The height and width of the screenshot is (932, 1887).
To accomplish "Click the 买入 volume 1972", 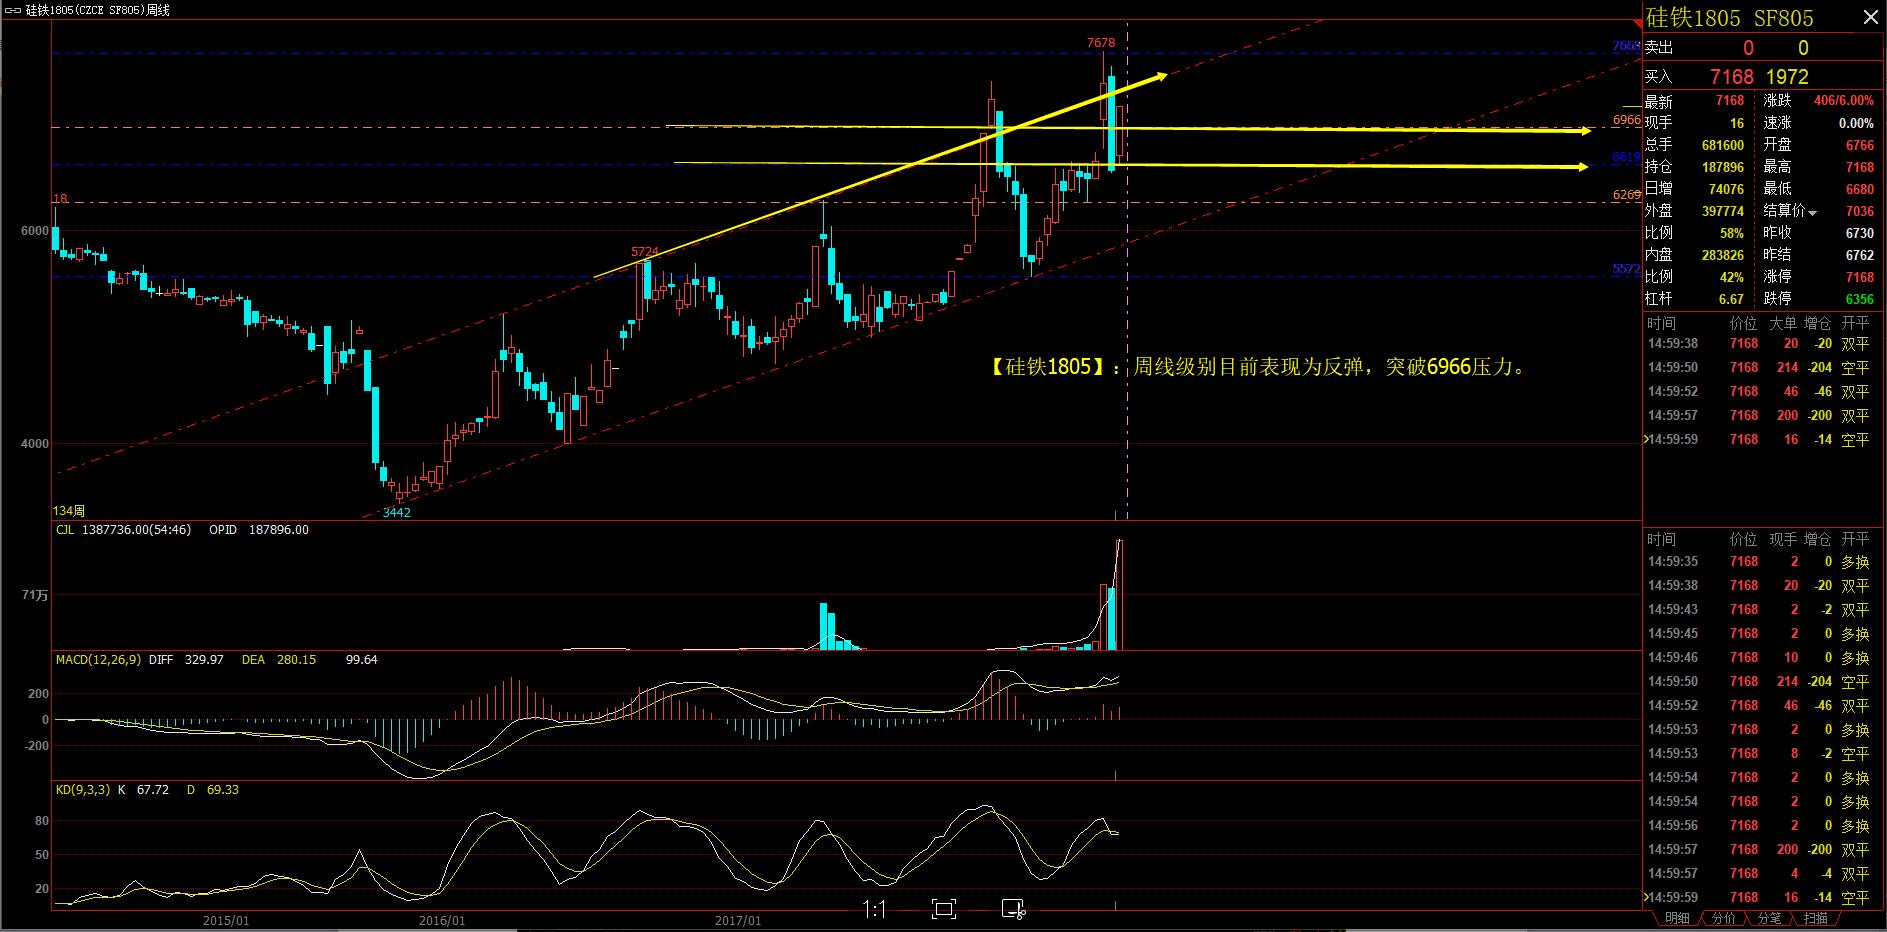I will point(1787,77).
